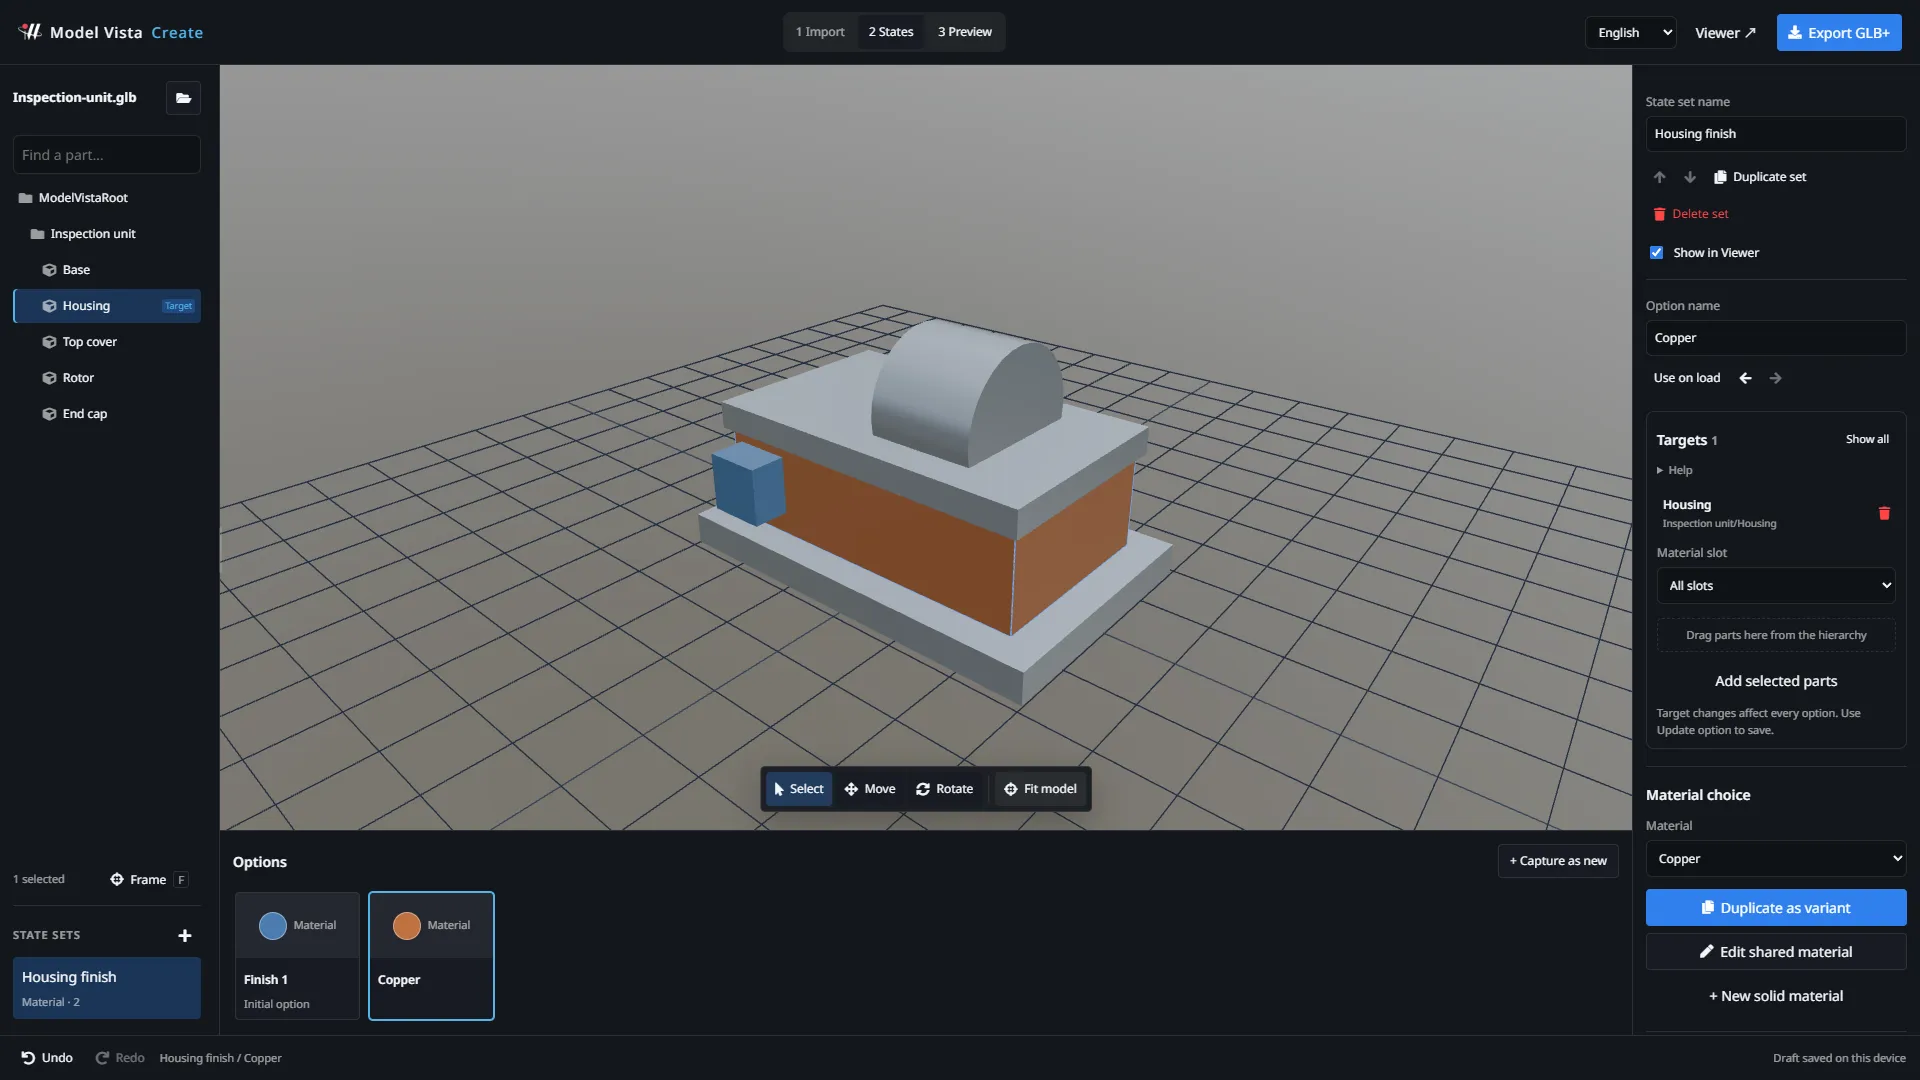Add new state set plus icon
Image resolution: width=1920 pixels, height=1080 pixels.
[184, 936]
